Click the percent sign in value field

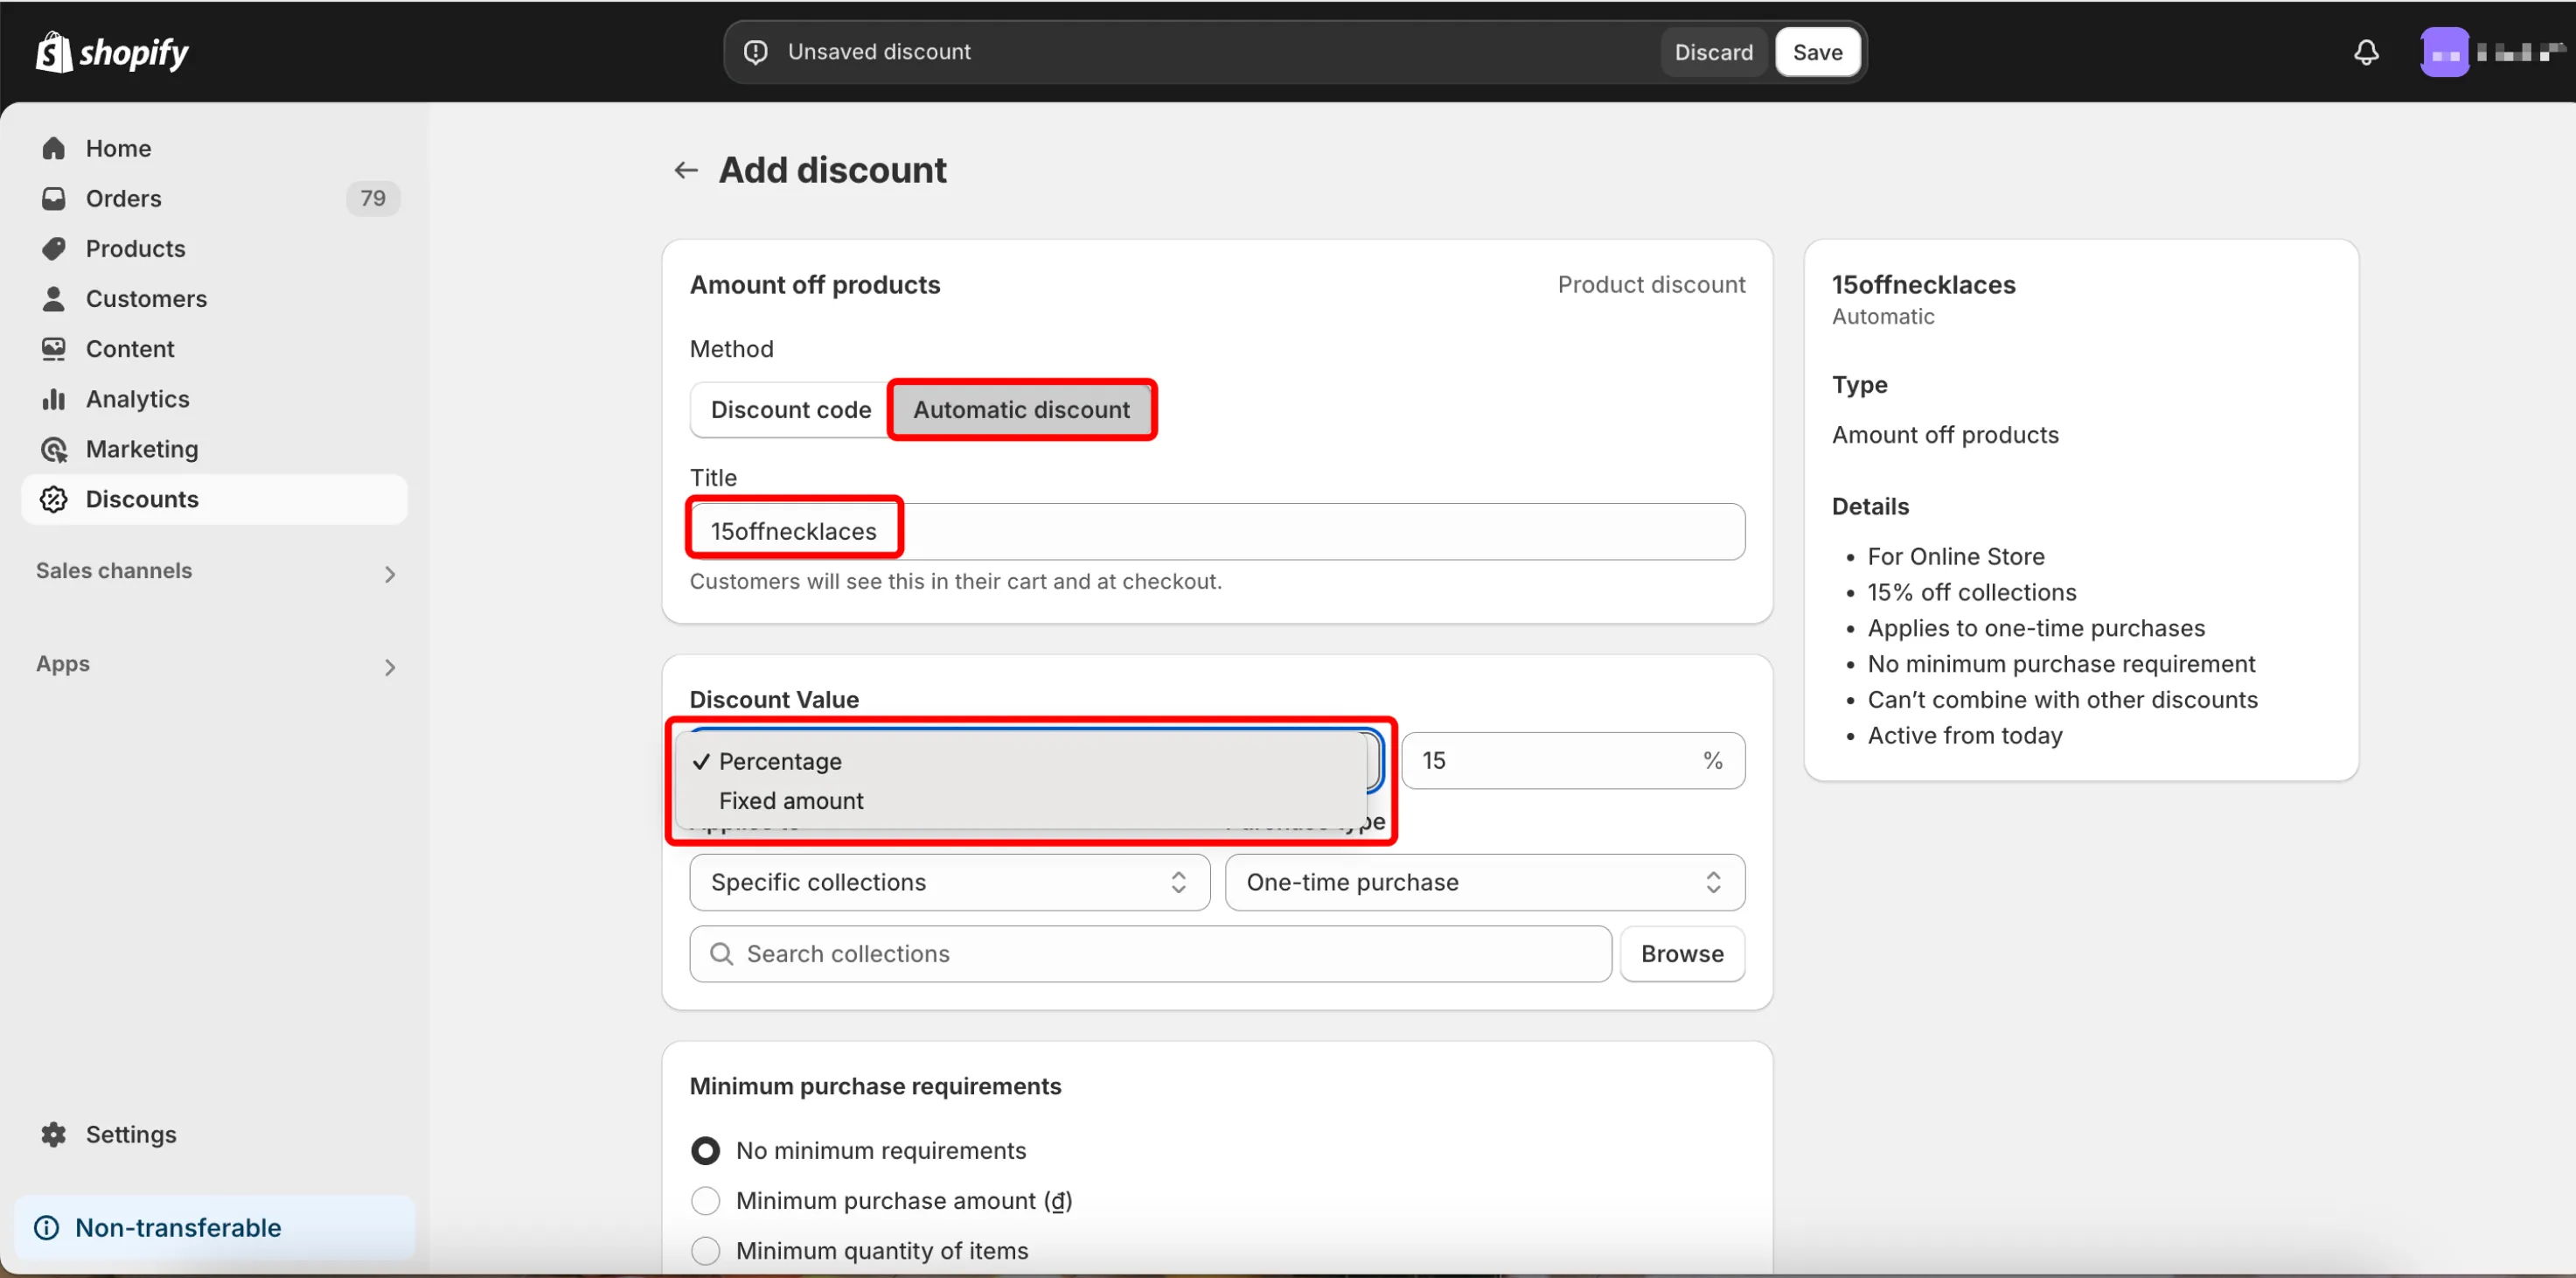click(1713, 760)
